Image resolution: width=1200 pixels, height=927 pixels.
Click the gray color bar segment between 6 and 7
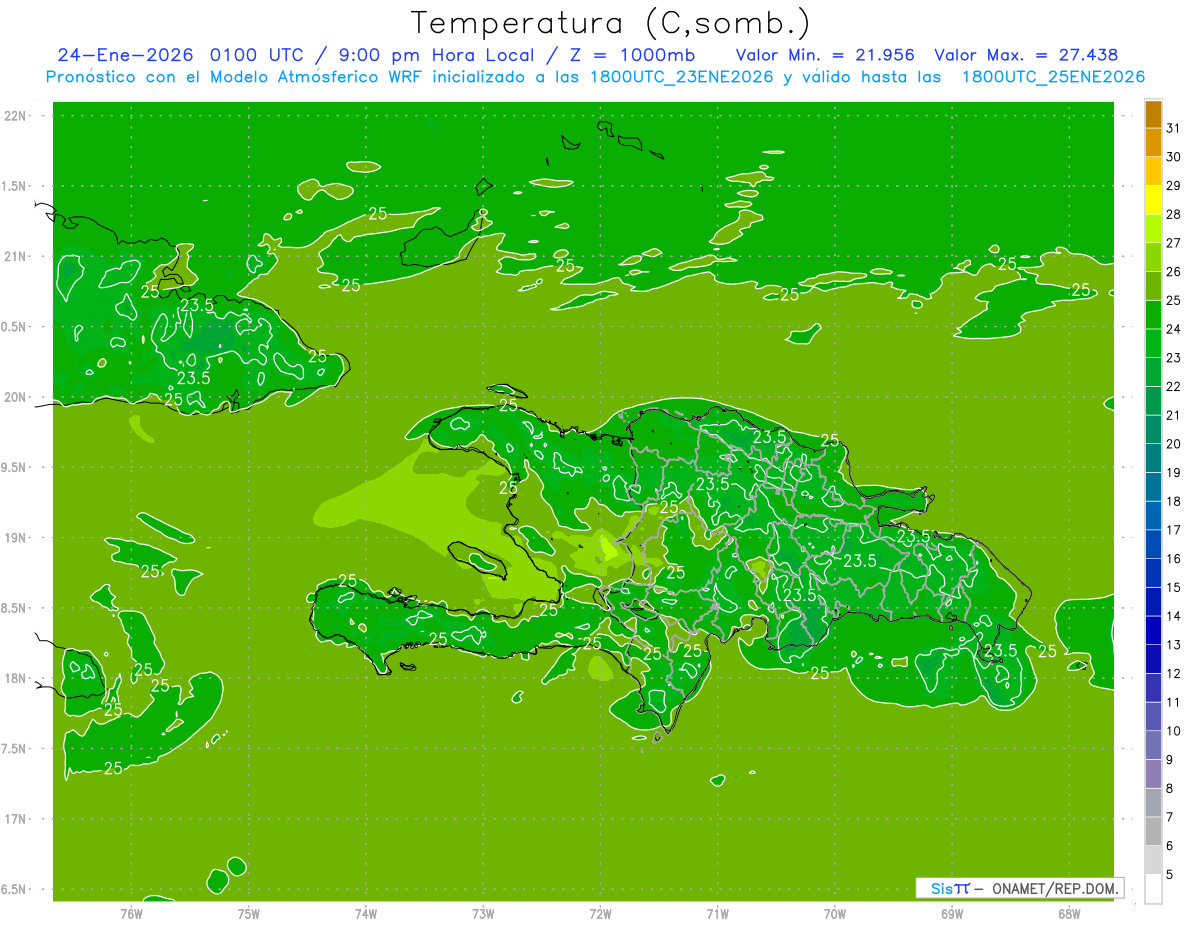(1153, 831)
